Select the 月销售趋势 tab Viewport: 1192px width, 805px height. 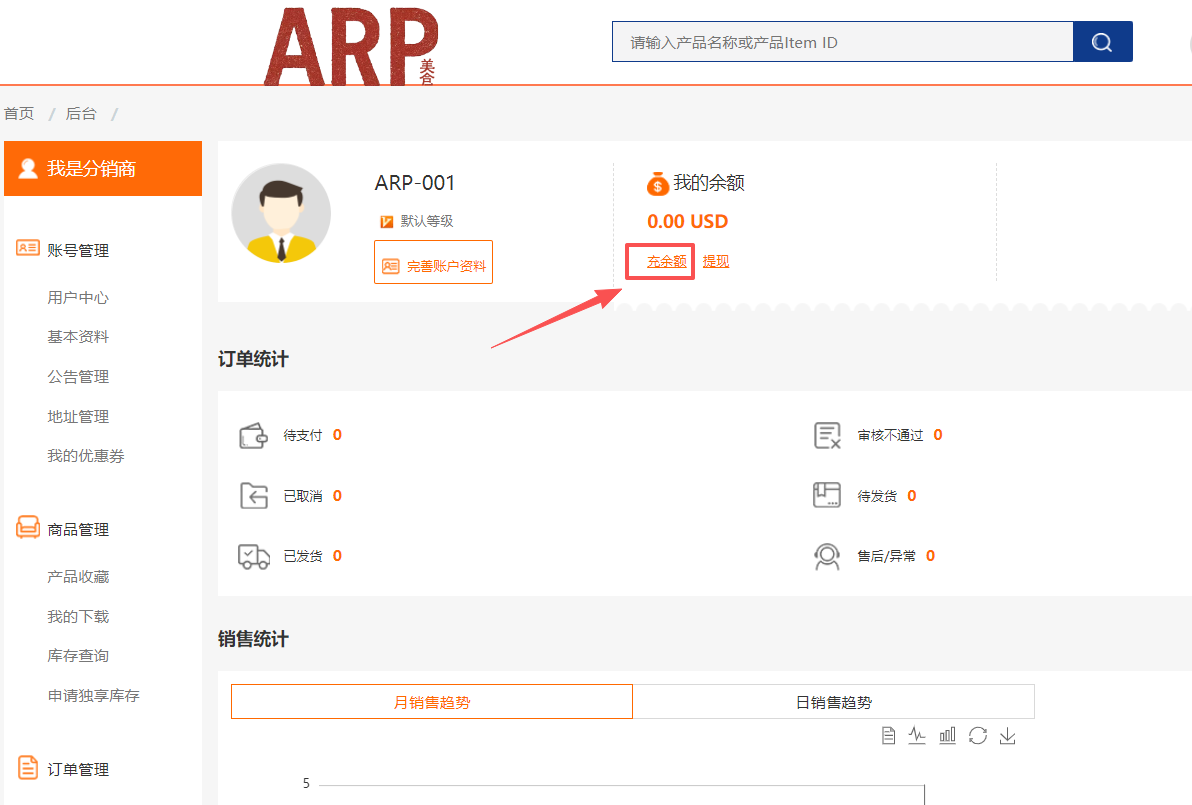tap(432, 702)
